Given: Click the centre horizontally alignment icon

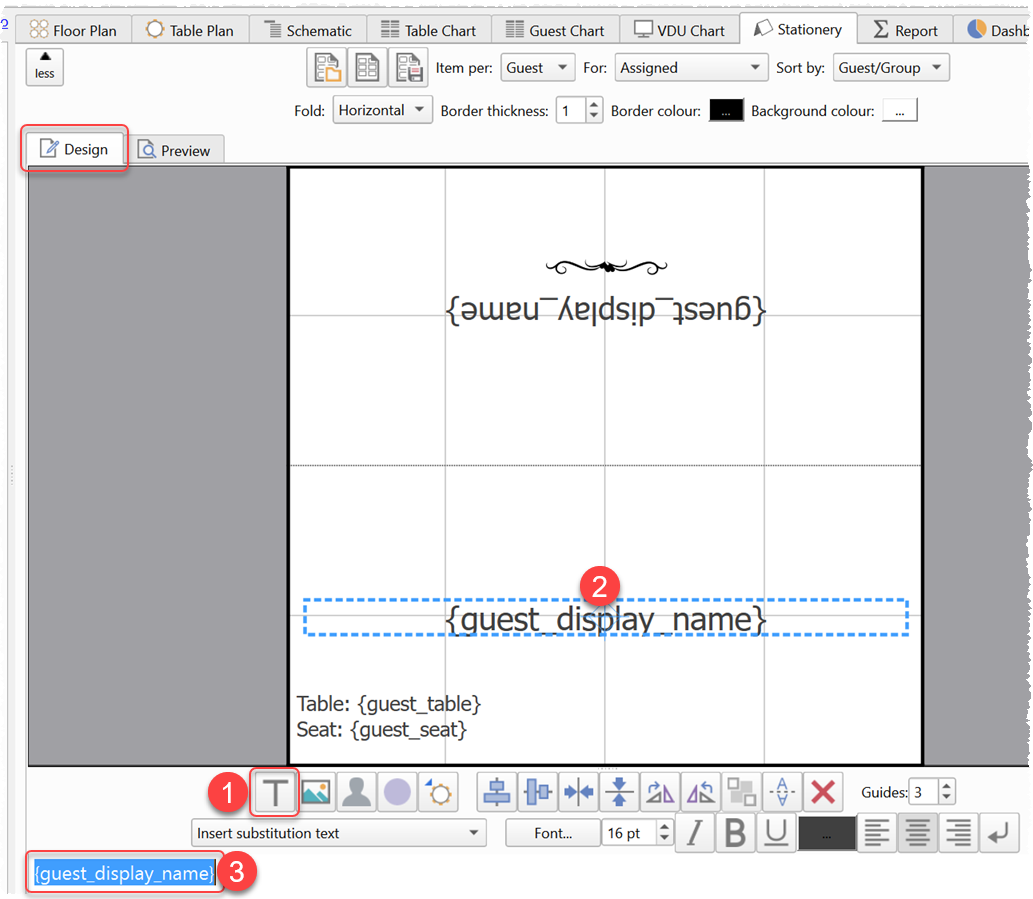Looking at the screenshot, I should pyautogui.click(x=497, y=793).
